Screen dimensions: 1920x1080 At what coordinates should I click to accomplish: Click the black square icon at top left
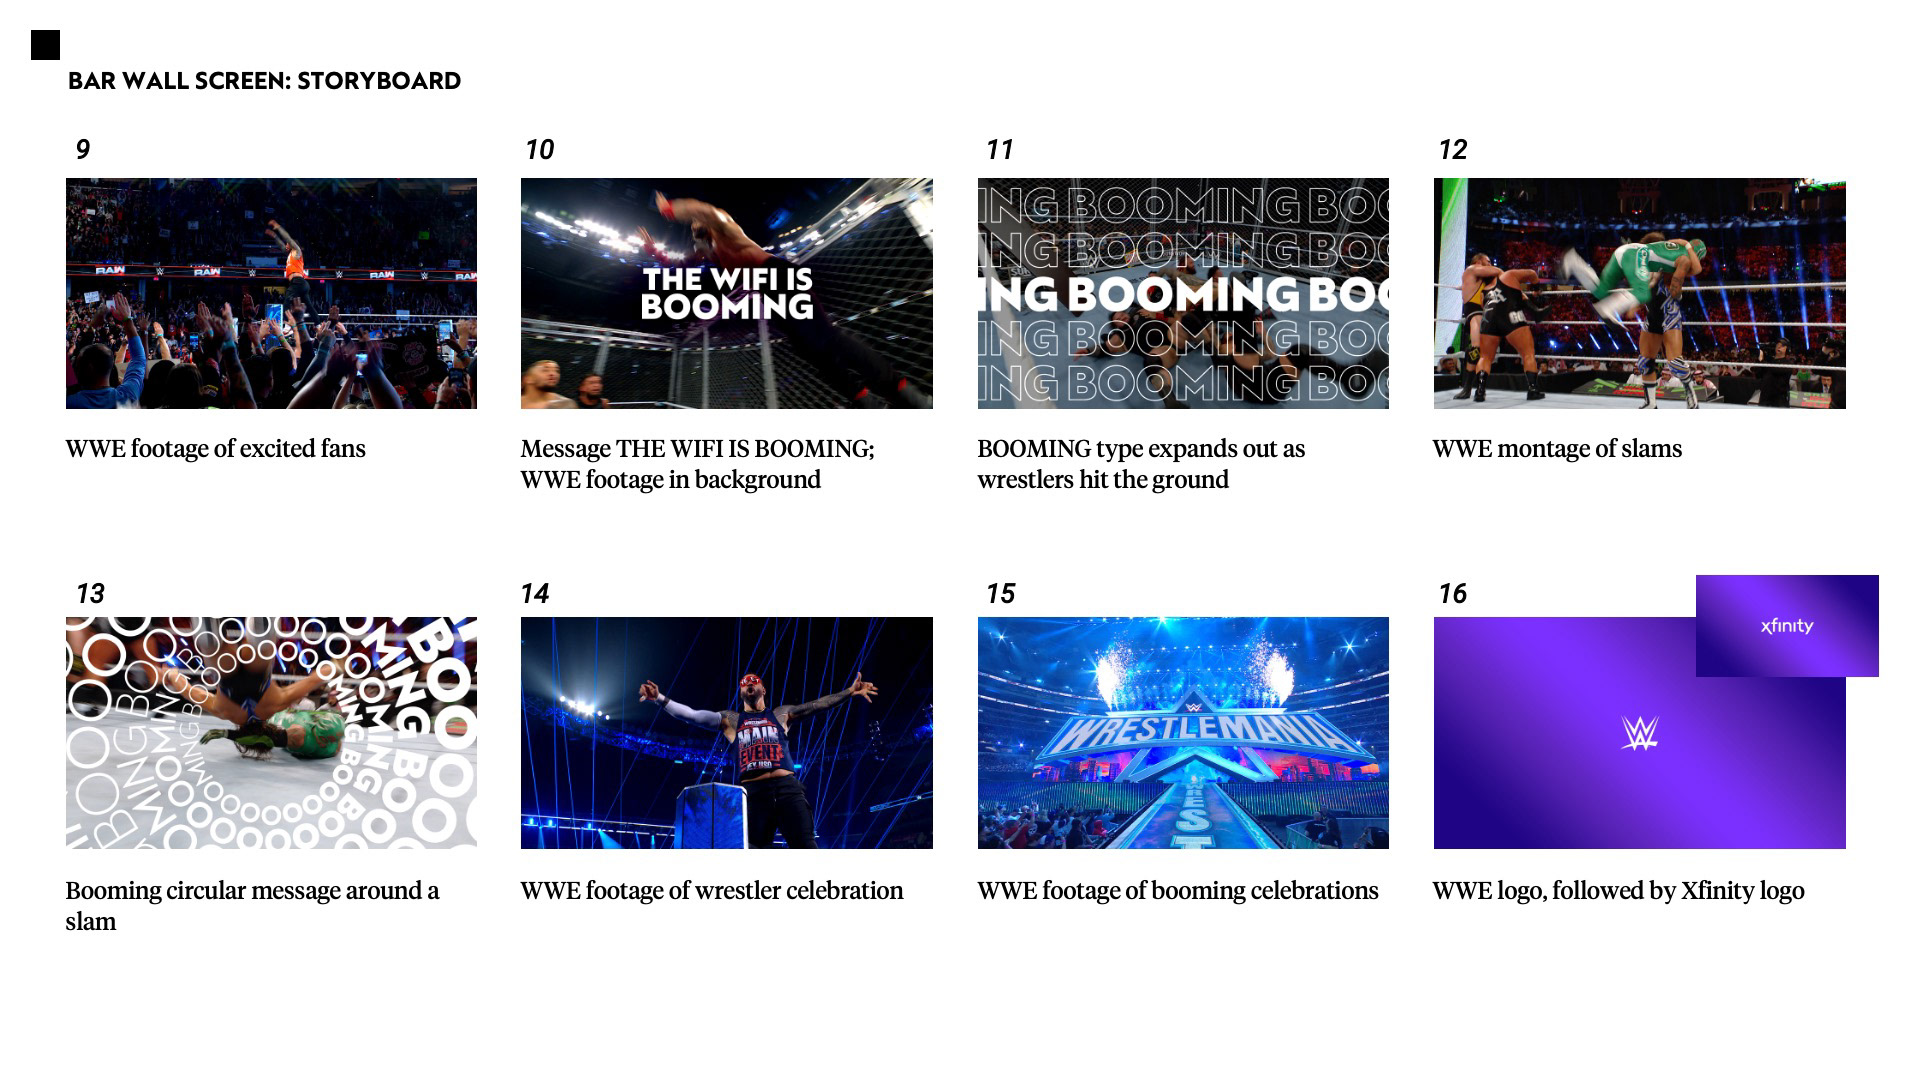45,45
